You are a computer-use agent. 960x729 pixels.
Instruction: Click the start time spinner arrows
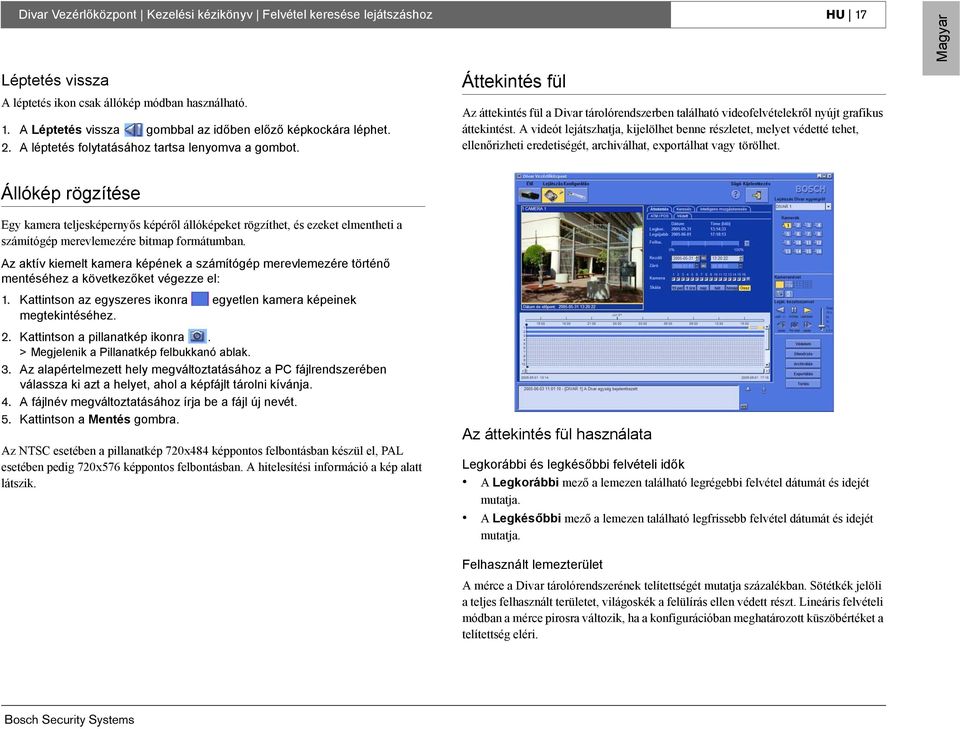click(x=741, y=259)
